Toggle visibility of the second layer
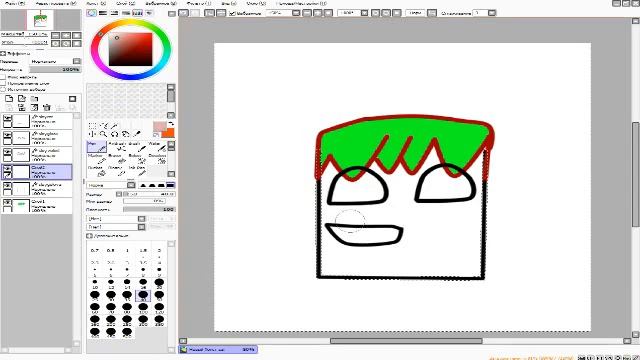This screenshot has height=360, width=640. [x=7, y=136]
